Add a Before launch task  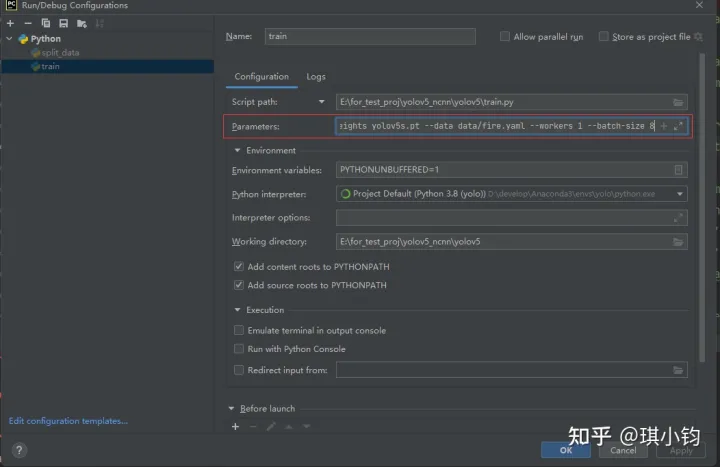[x=236, y=427]
